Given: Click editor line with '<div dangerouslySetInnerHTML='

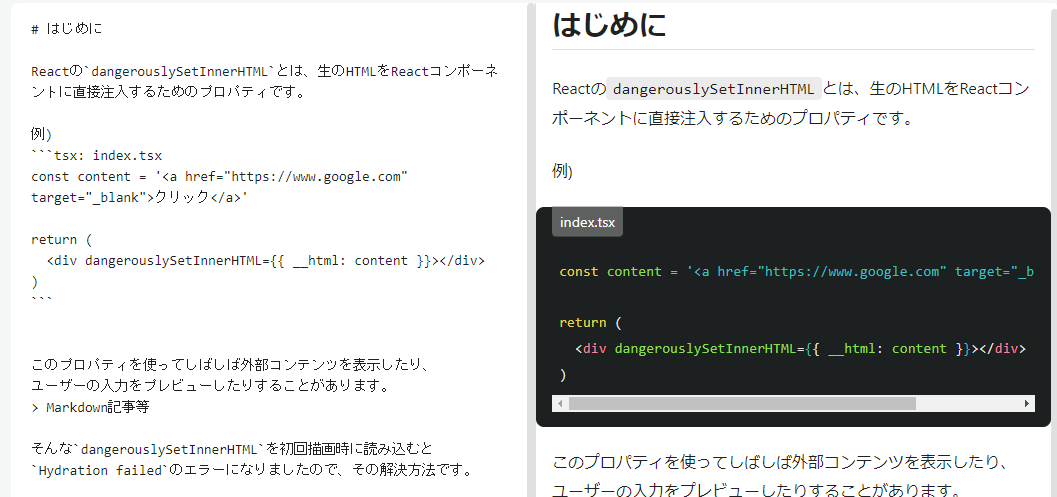Looking at the screenshot, I should tap(266, 260).
